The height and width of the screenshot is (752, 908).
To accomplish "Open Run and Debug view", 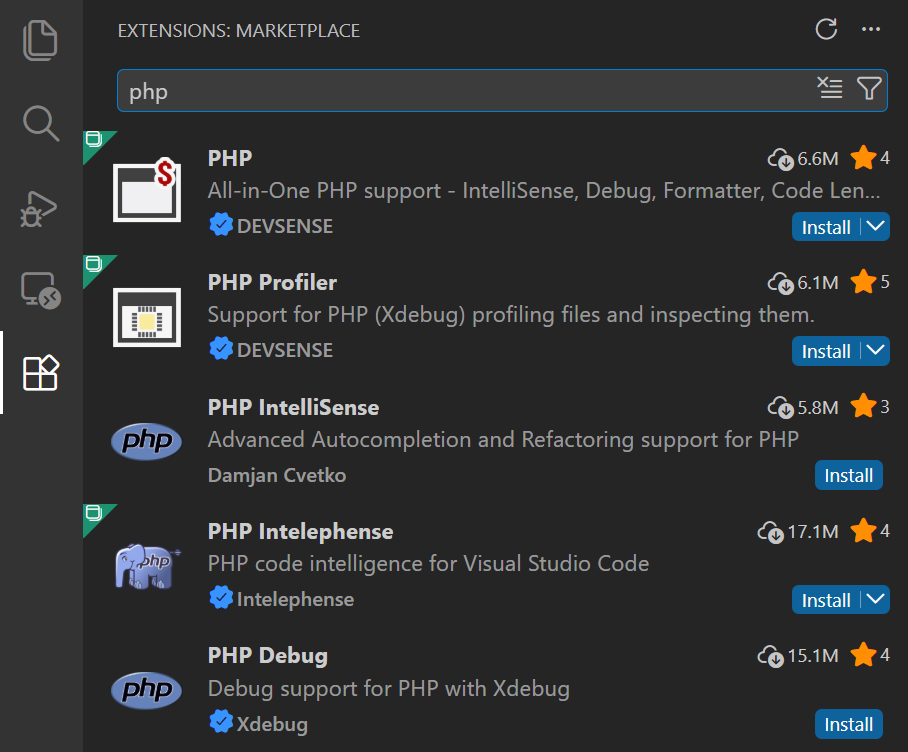I will (39, 209).
